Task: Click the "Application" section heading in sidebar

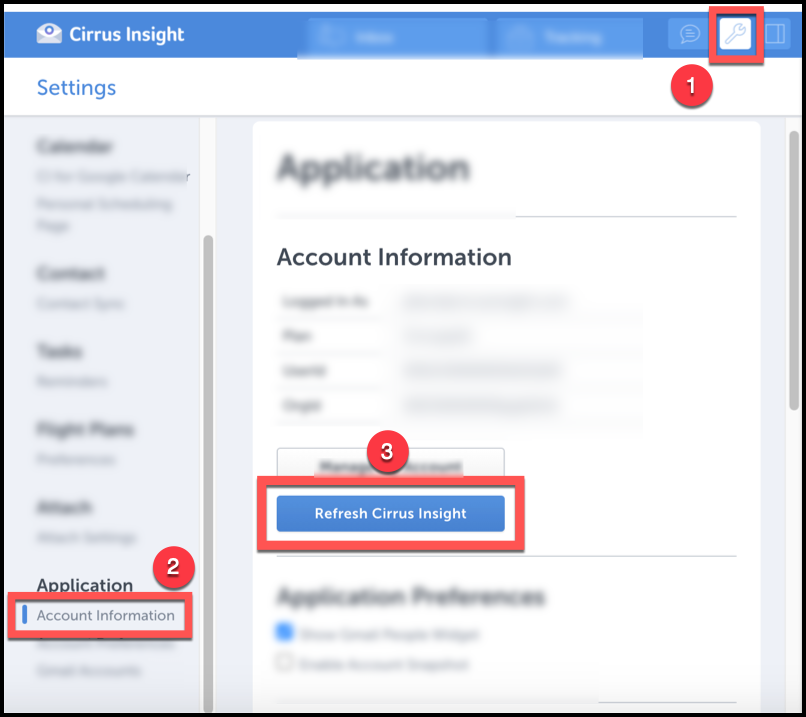Action: (x=85, y=585)
